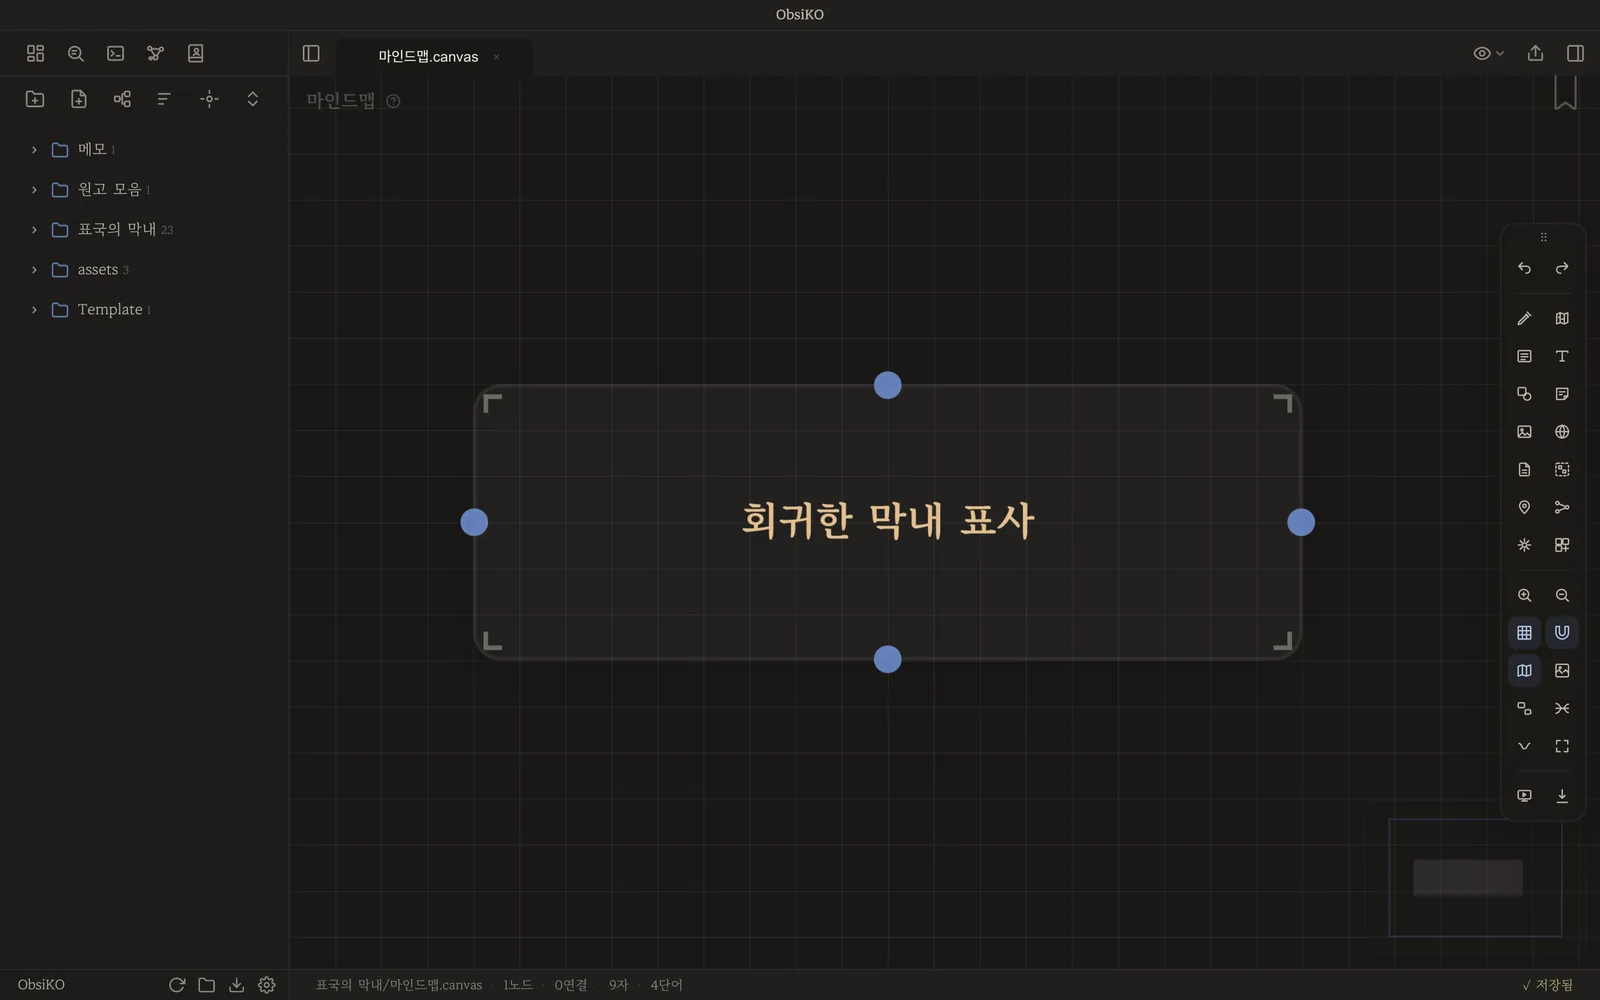Click the tree structure icon in the file explorer

122,98
